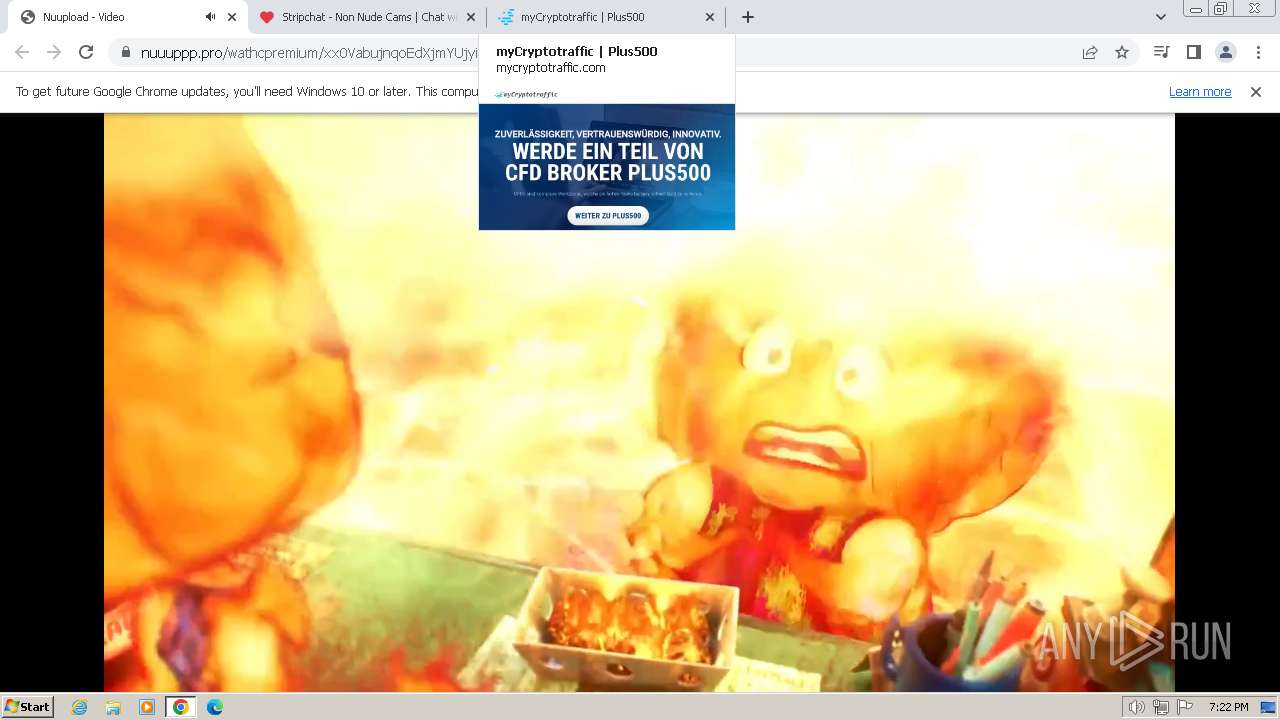The image size is (1280, 720).
Task: Reload the current page
Action: click(86, 52)
